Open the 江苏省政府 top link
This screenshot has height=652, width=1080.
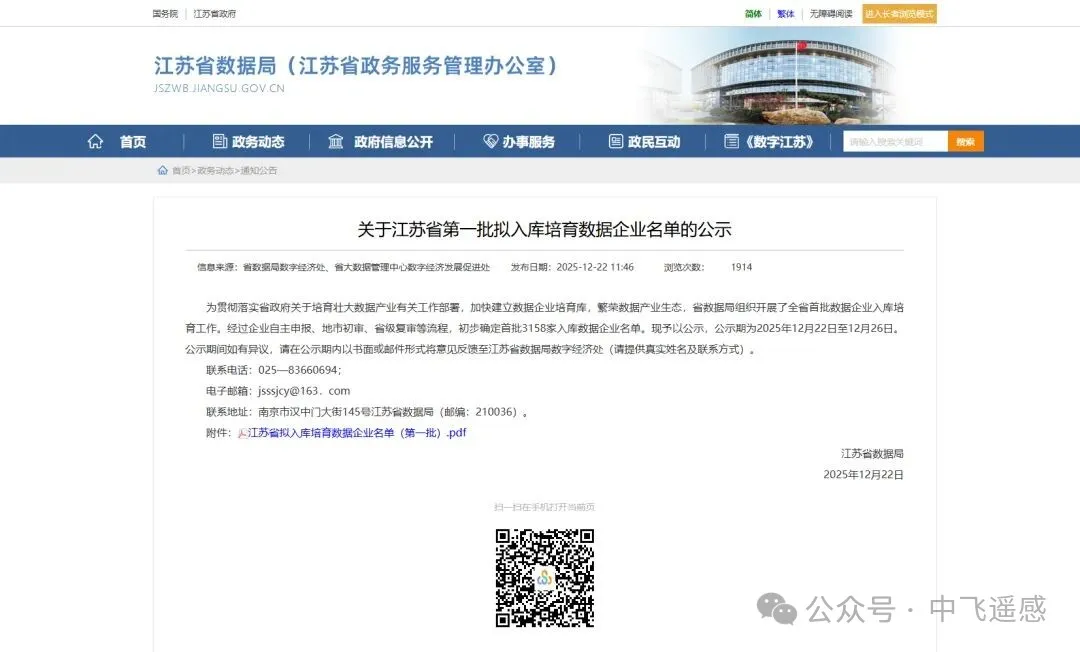(215, 14)
